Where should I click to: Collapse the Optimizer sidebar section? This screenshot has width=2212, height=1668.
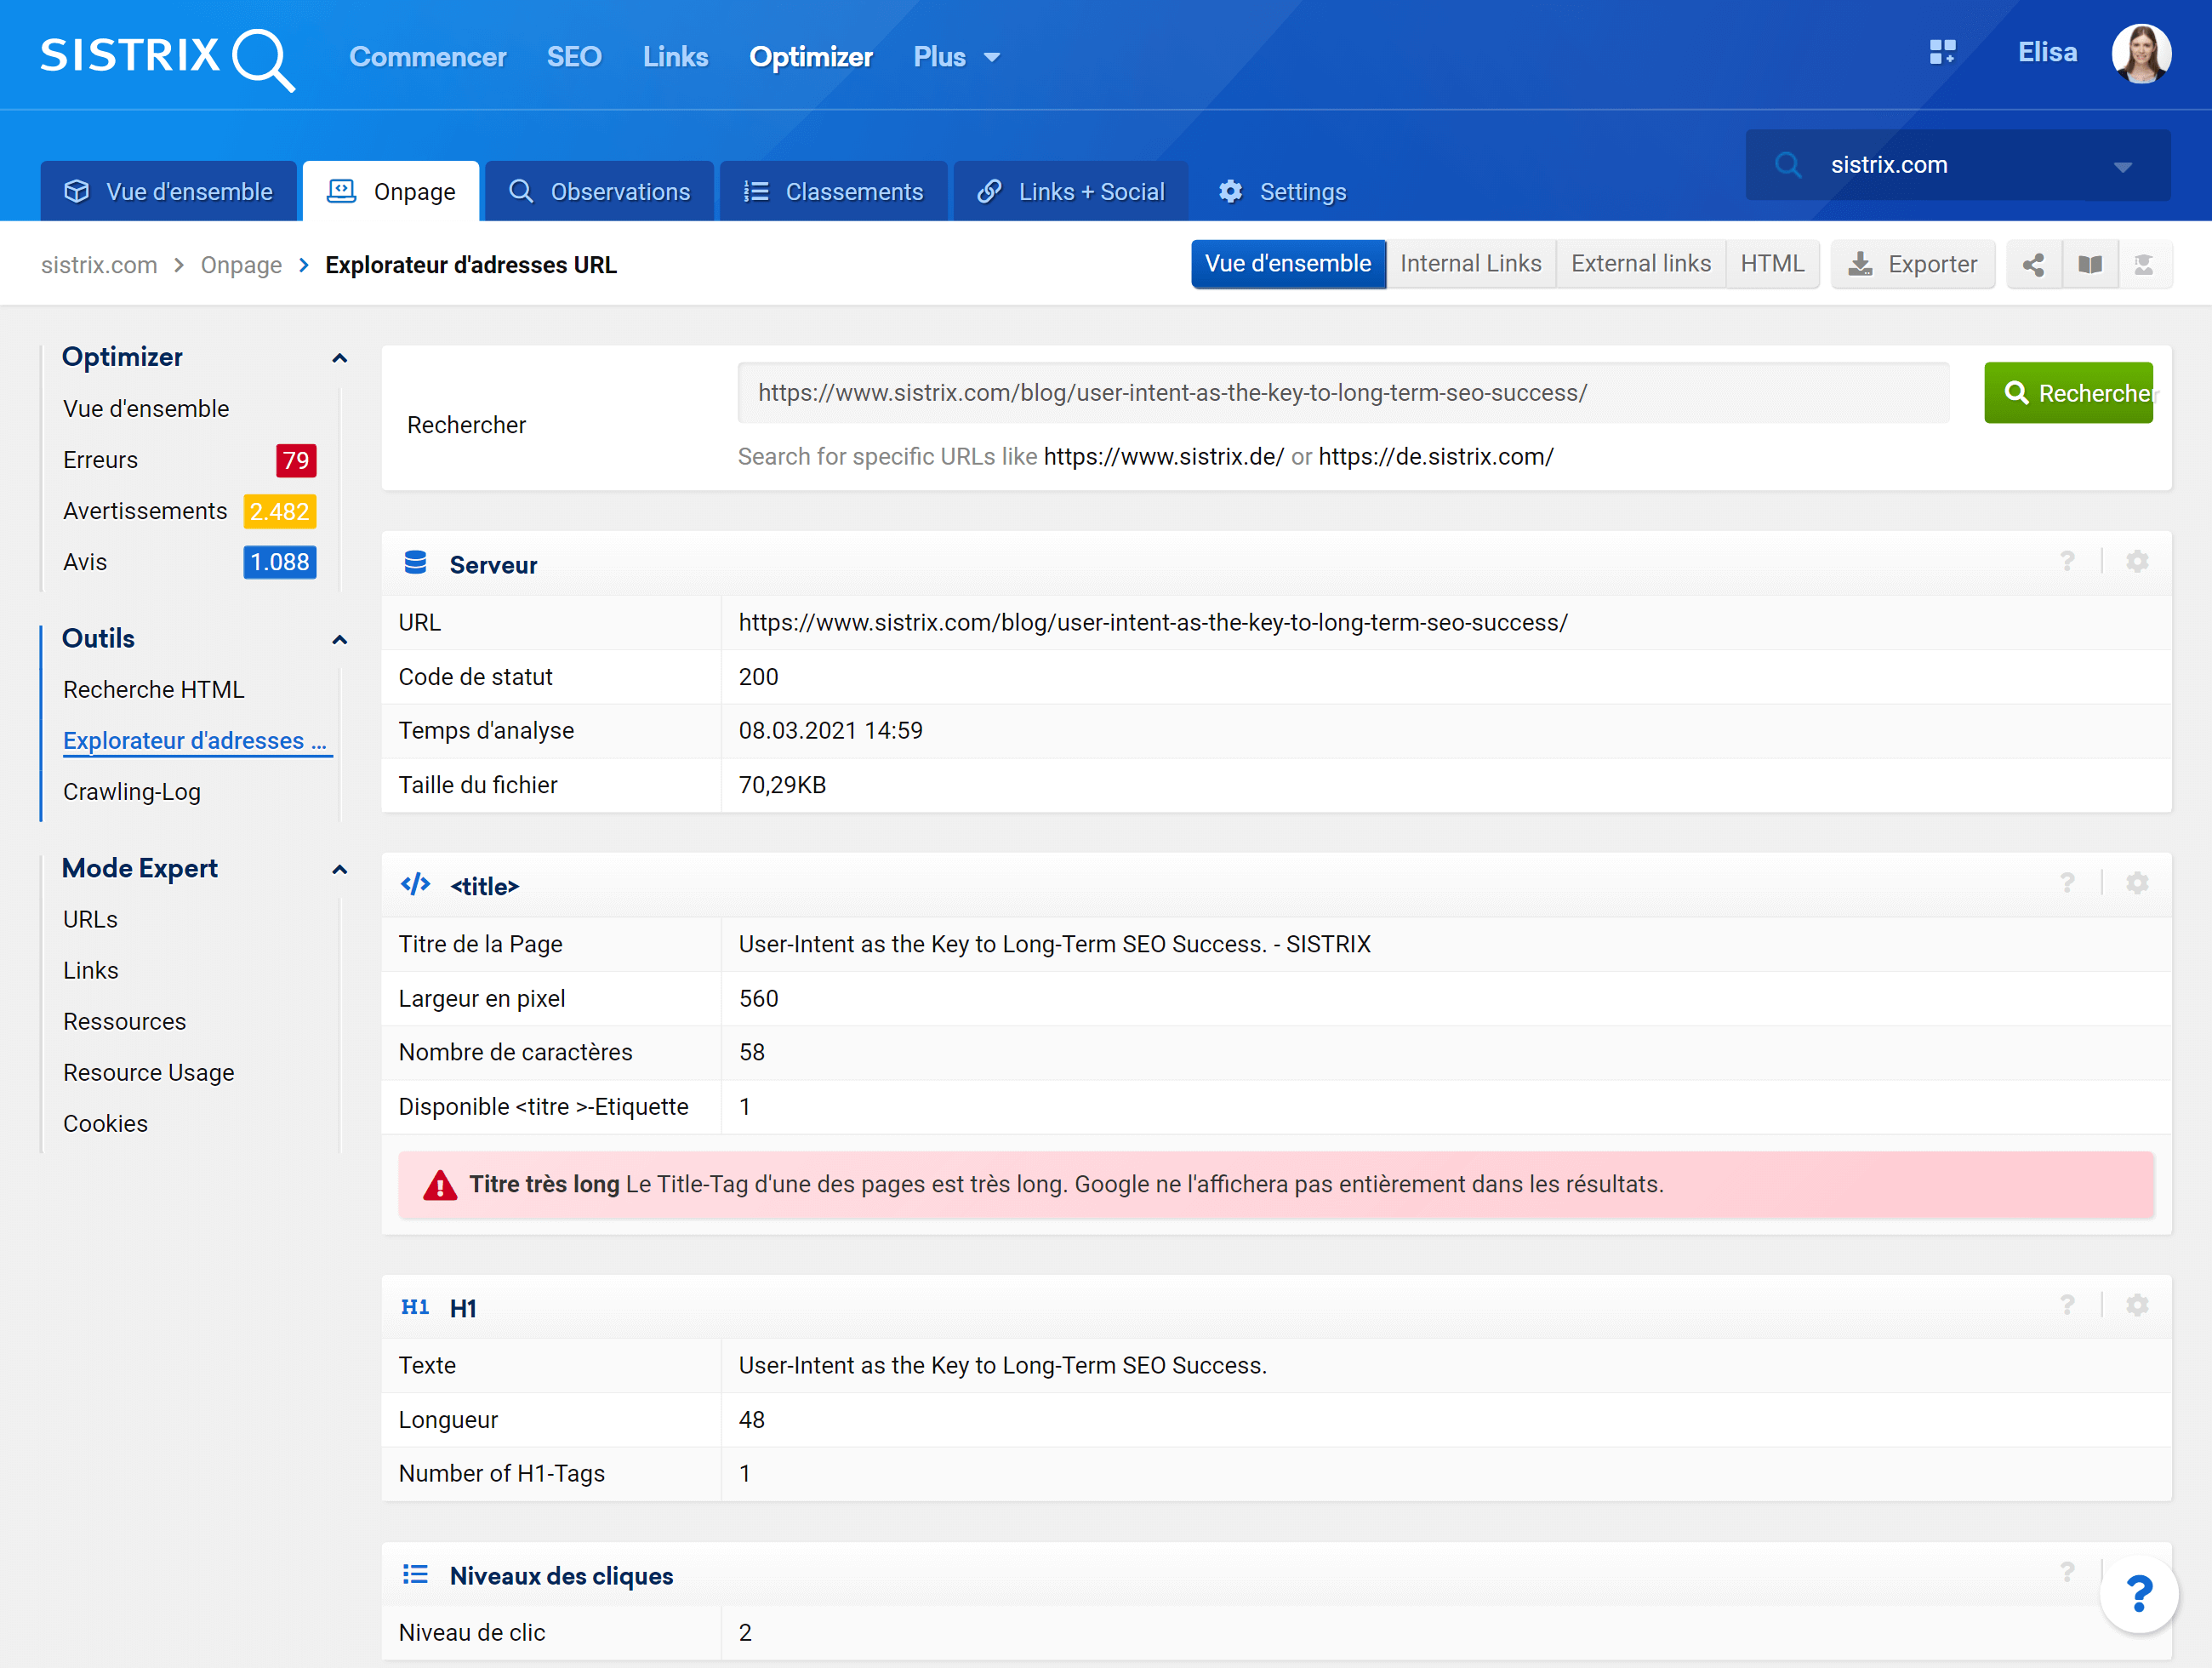coord(340,358)
